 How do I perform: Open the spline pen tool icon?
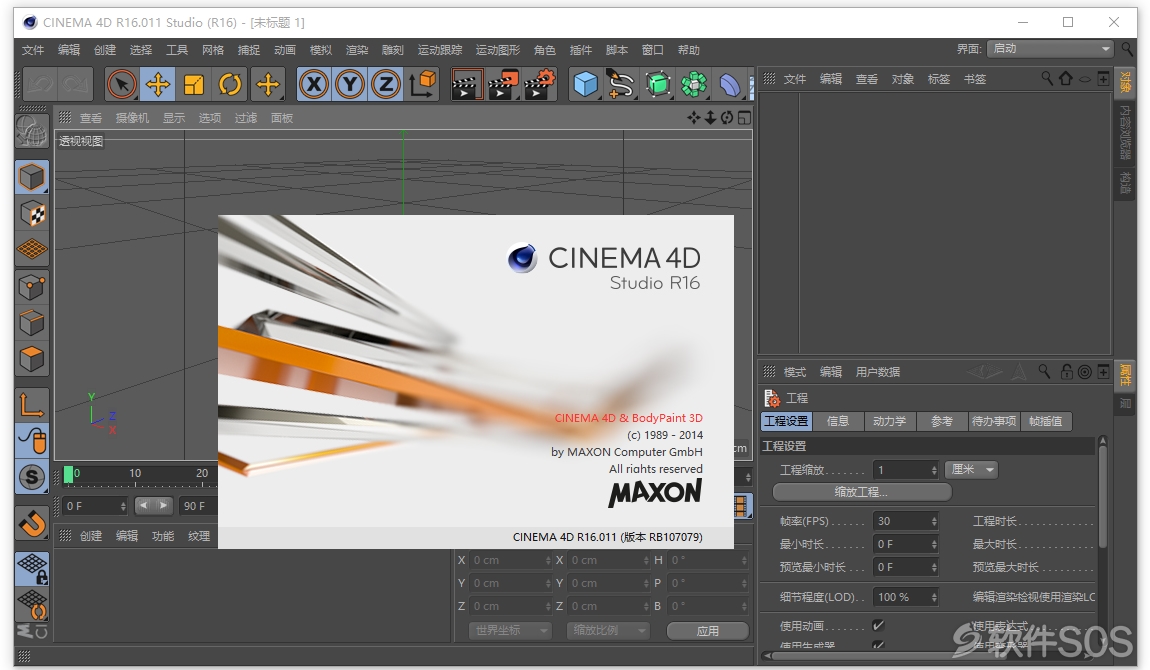pyautogui.click(x=621, y=84)
